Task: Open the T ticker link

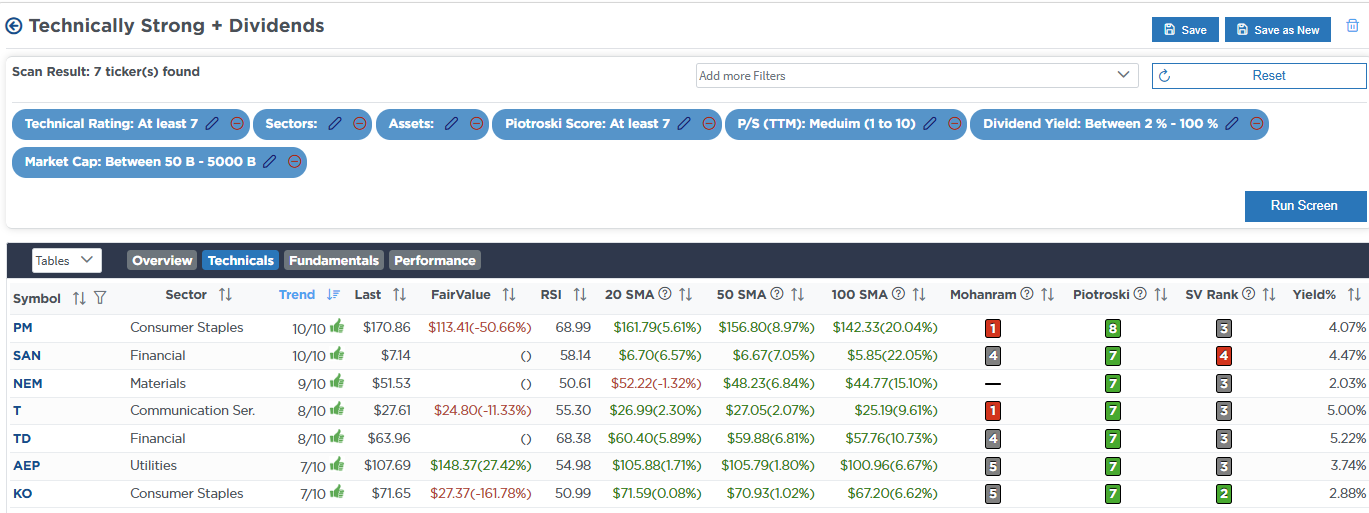Action: (17, 410)
